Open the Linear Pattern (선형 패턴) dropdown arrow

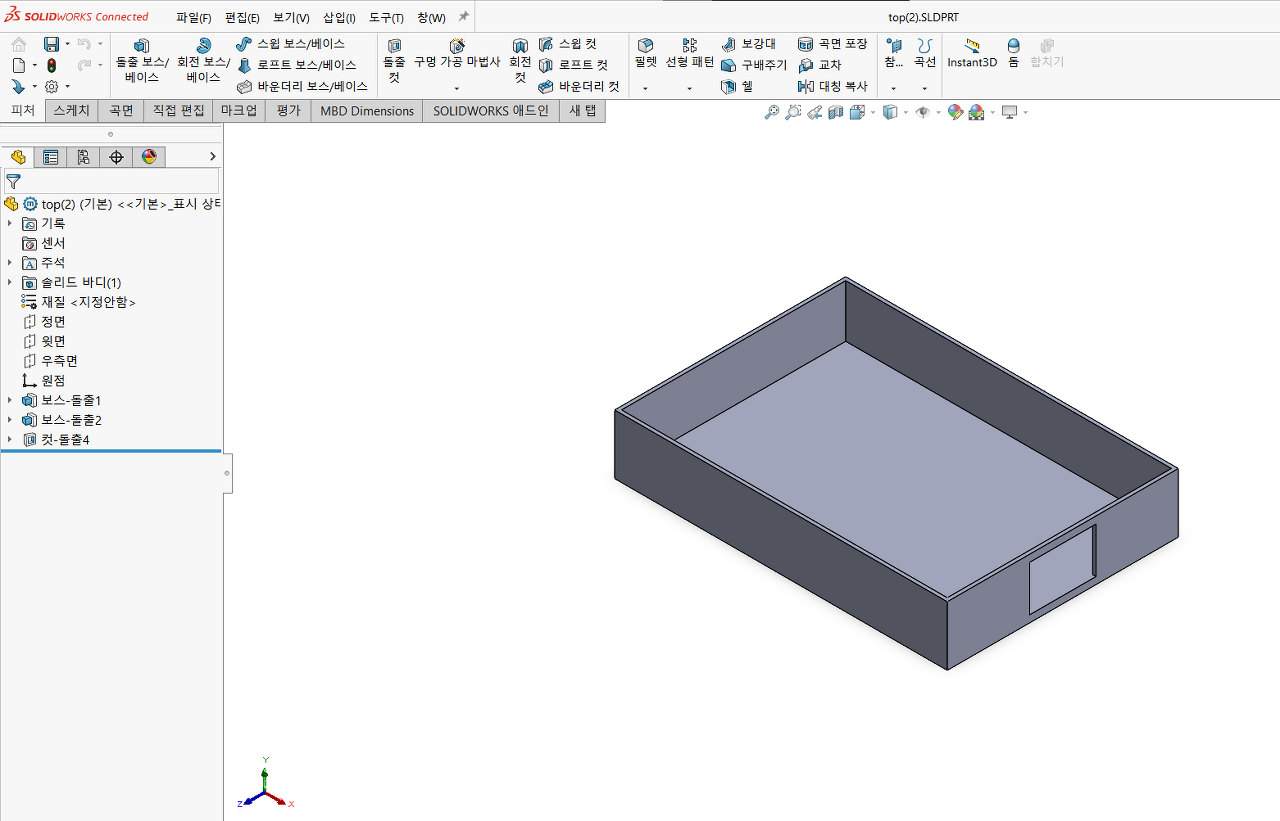click(x=690, y=88)
